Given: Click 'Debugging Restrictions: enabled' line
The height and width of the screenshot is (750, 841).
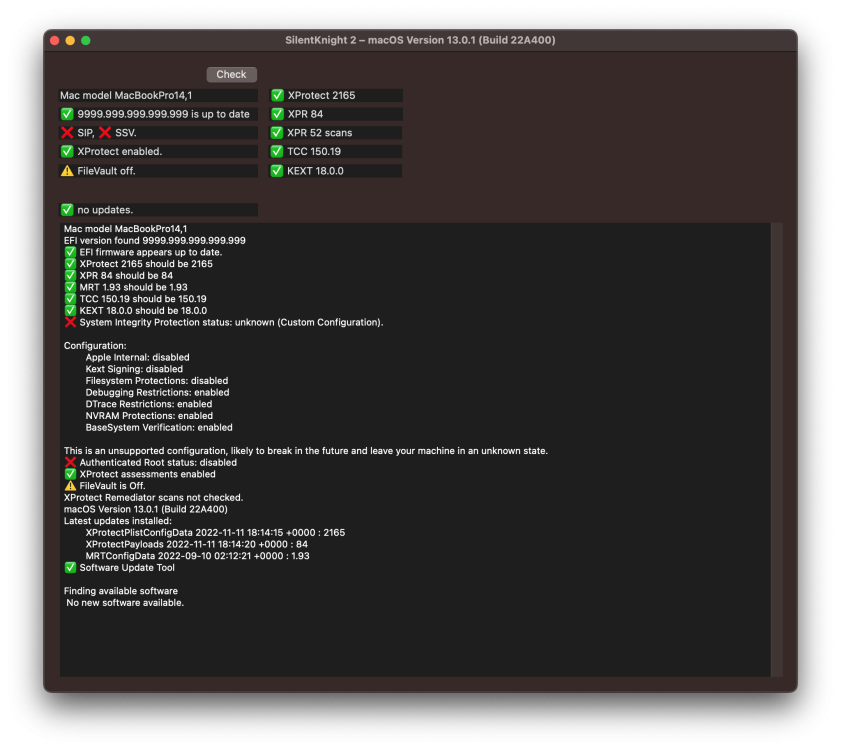Looking at the screenshot, I should (x=157, y=392).
